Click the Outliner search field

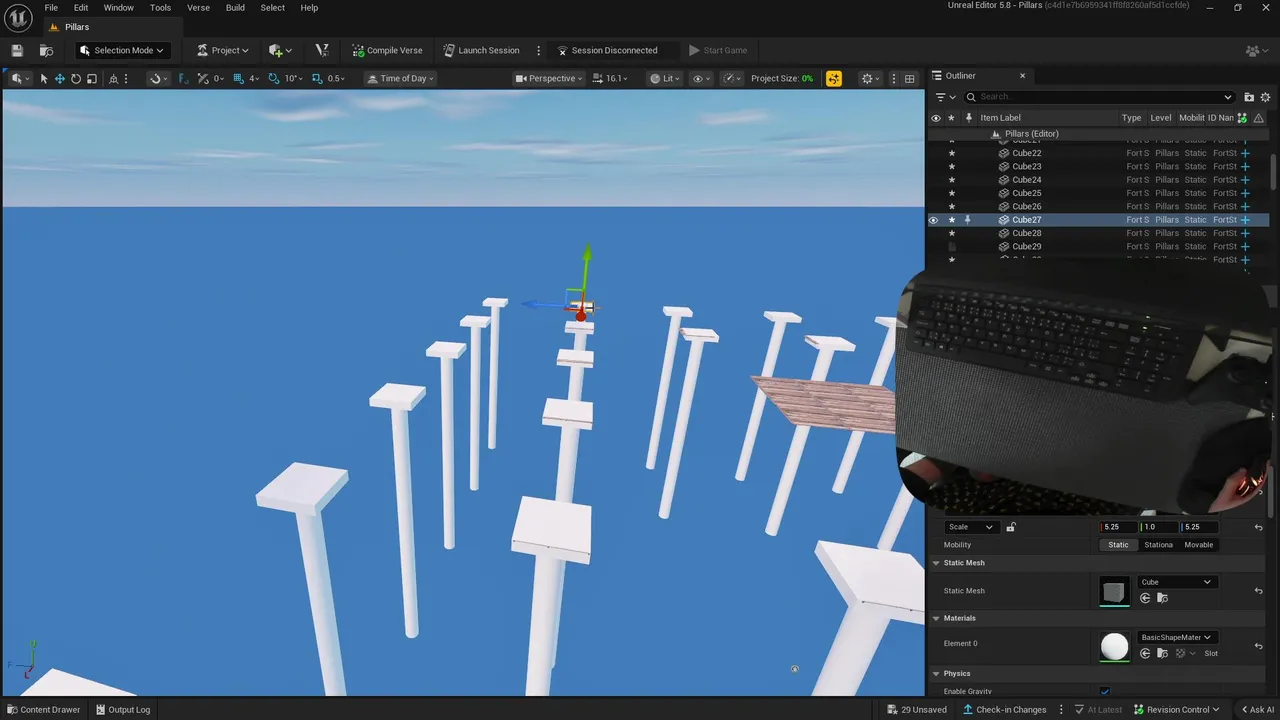[x=1100, y=97]
